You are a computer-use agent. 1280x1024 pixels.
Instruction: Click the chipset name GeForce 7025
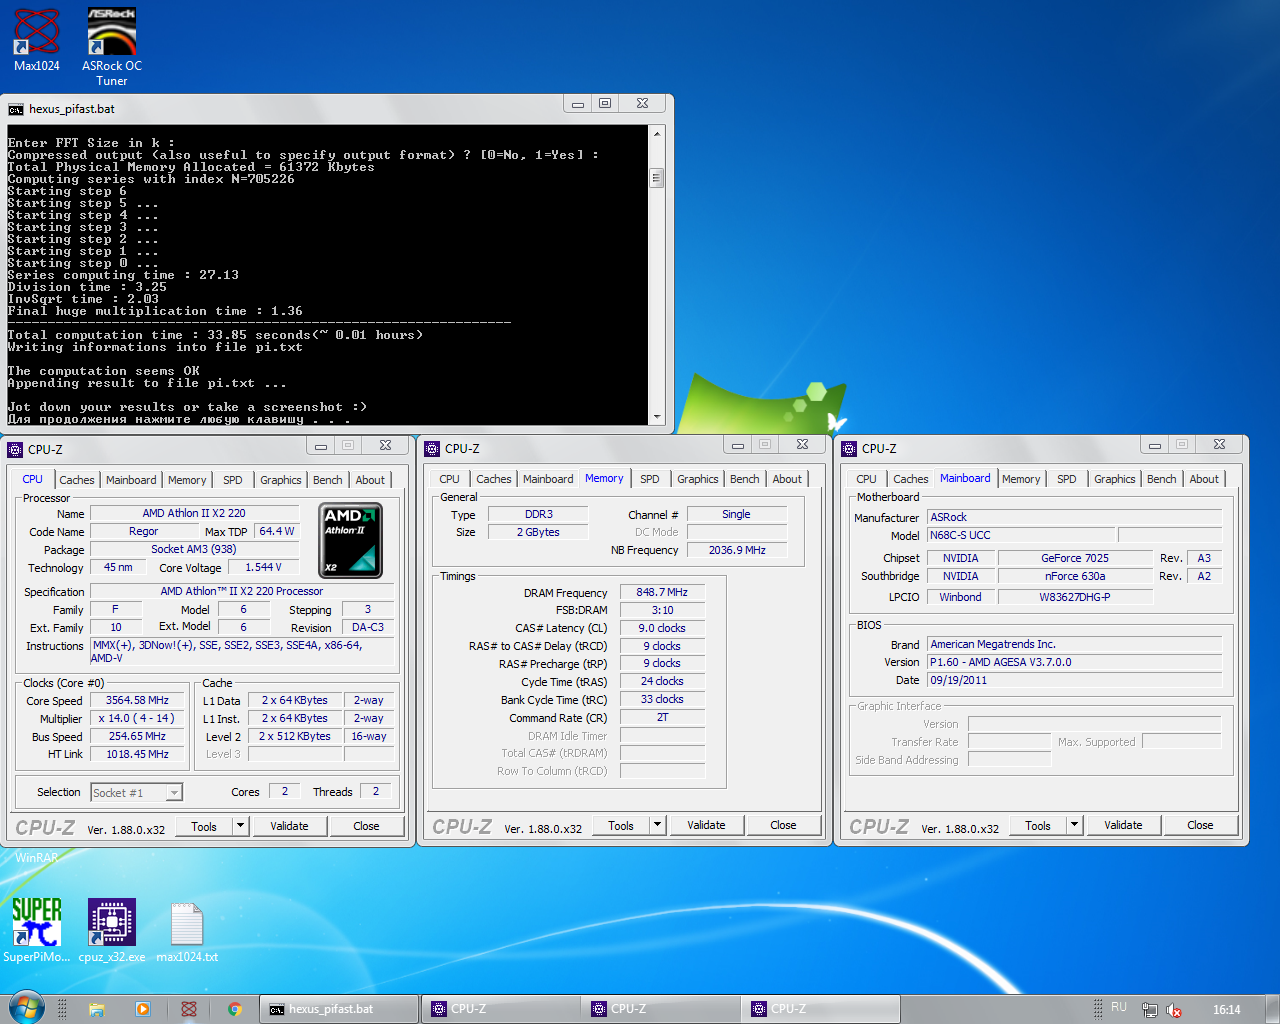coord(1075,559)
